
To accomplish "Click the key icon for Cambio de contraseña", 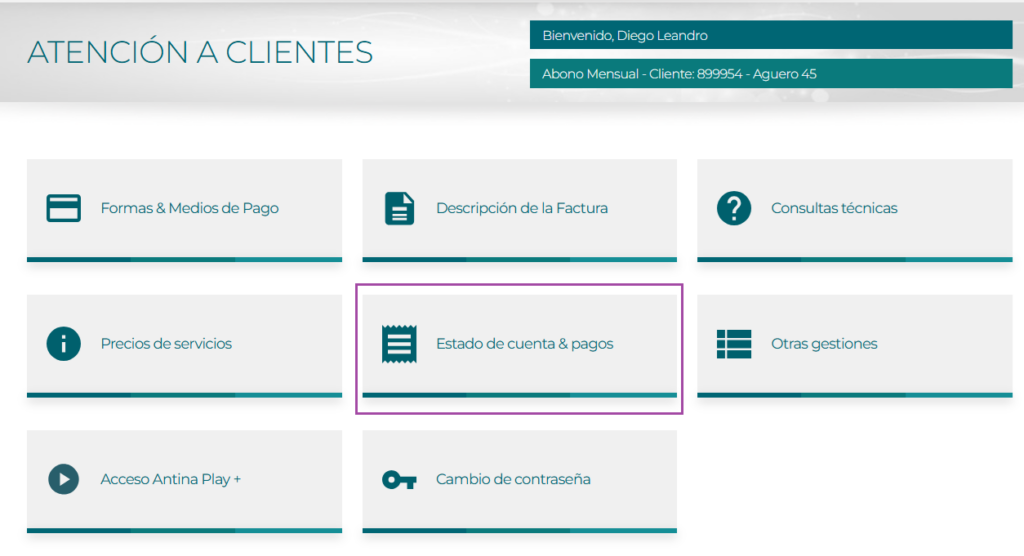I will (x=399, y=480).
